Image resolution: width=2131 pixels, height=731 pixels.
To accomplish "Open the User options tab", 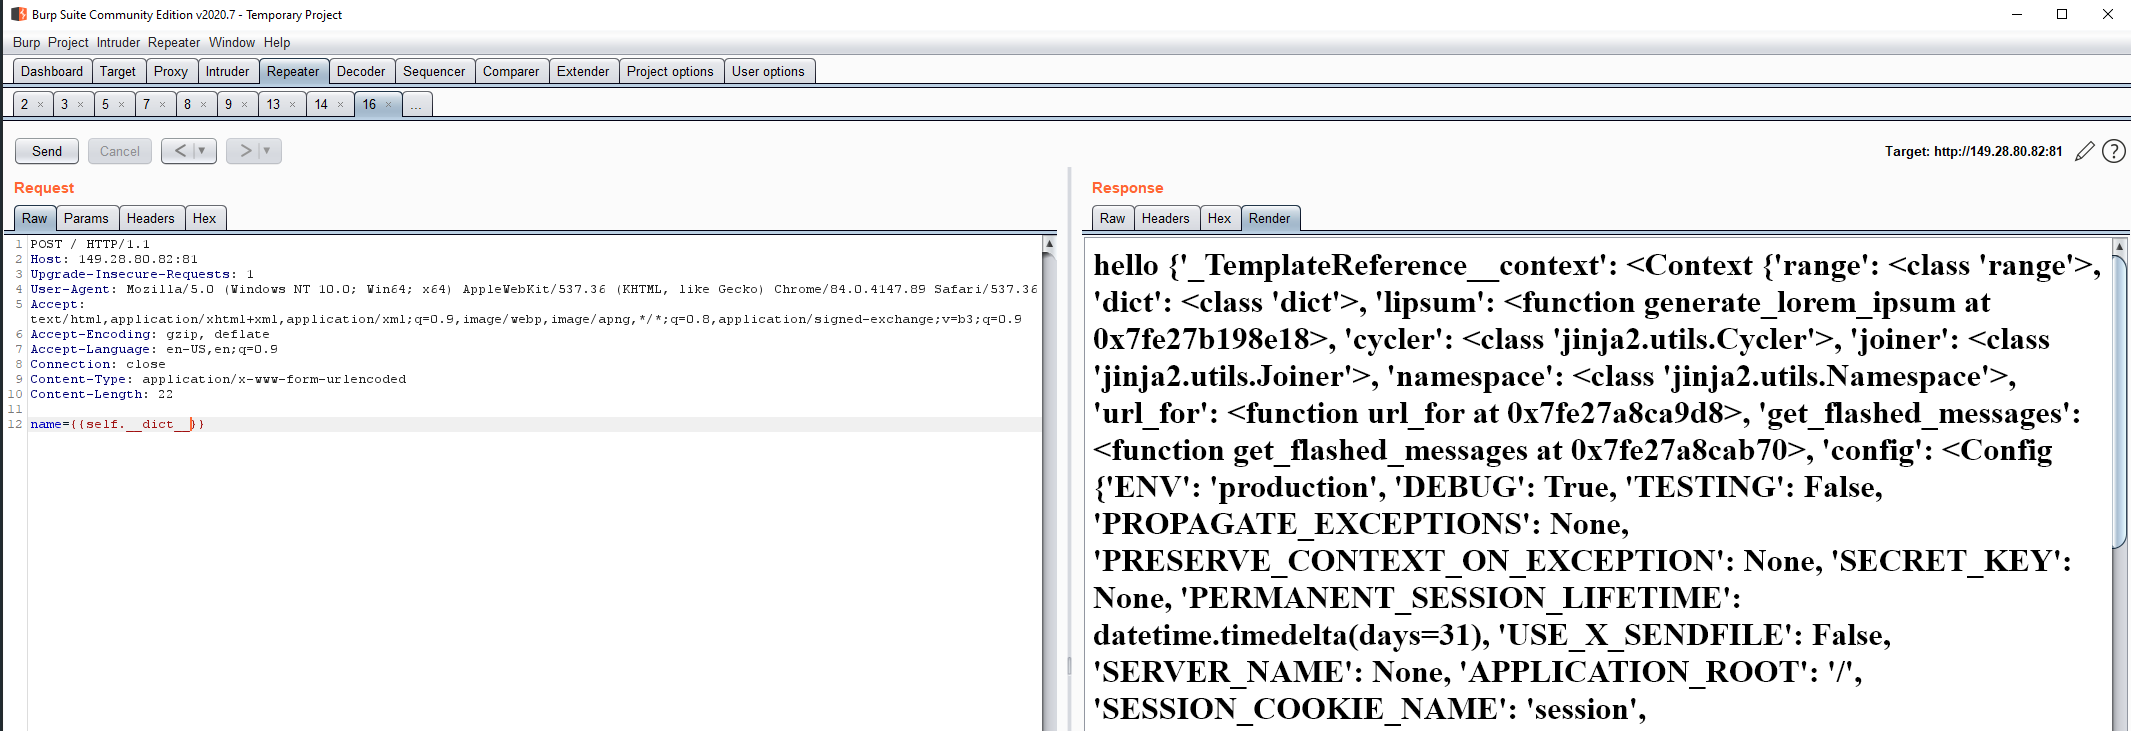I will coord(768,71).
